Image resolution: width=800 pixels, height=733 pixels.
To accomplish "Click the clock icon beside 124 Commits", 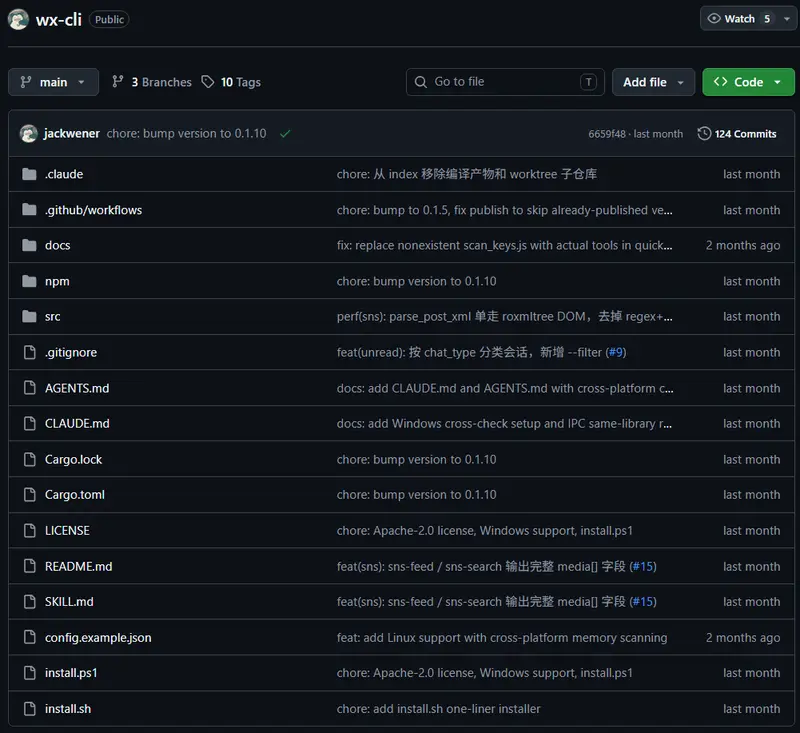I will [x=704, y=134].
